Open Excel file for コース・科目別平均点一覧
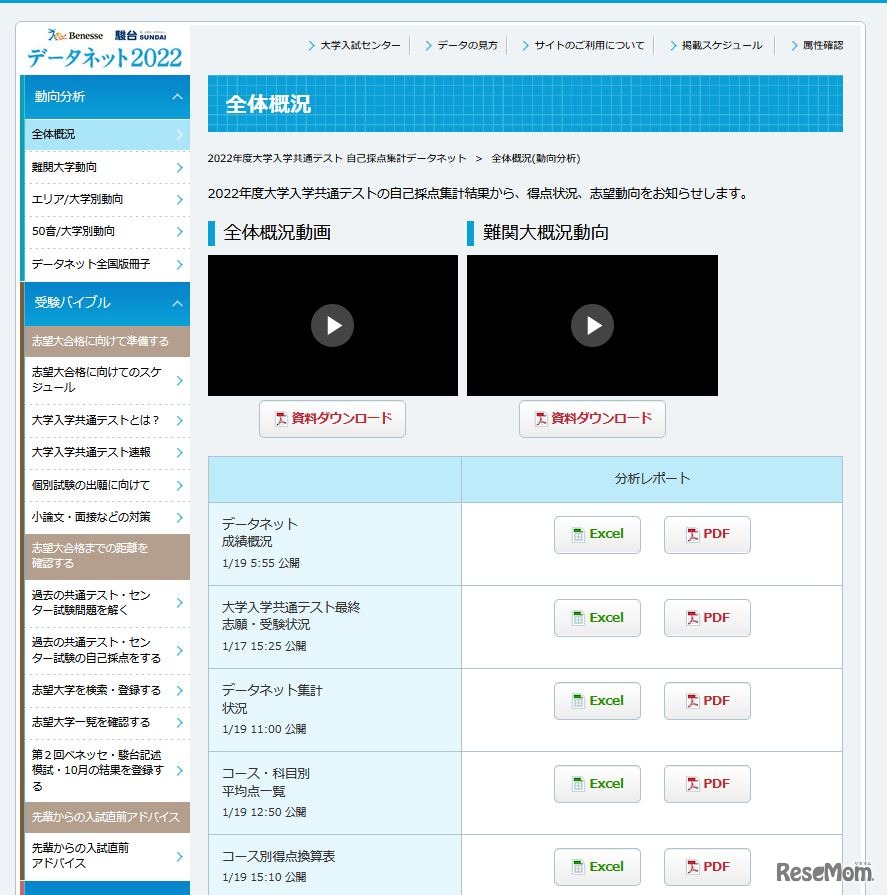The image size is (887, 895). (x=597, y=784)
